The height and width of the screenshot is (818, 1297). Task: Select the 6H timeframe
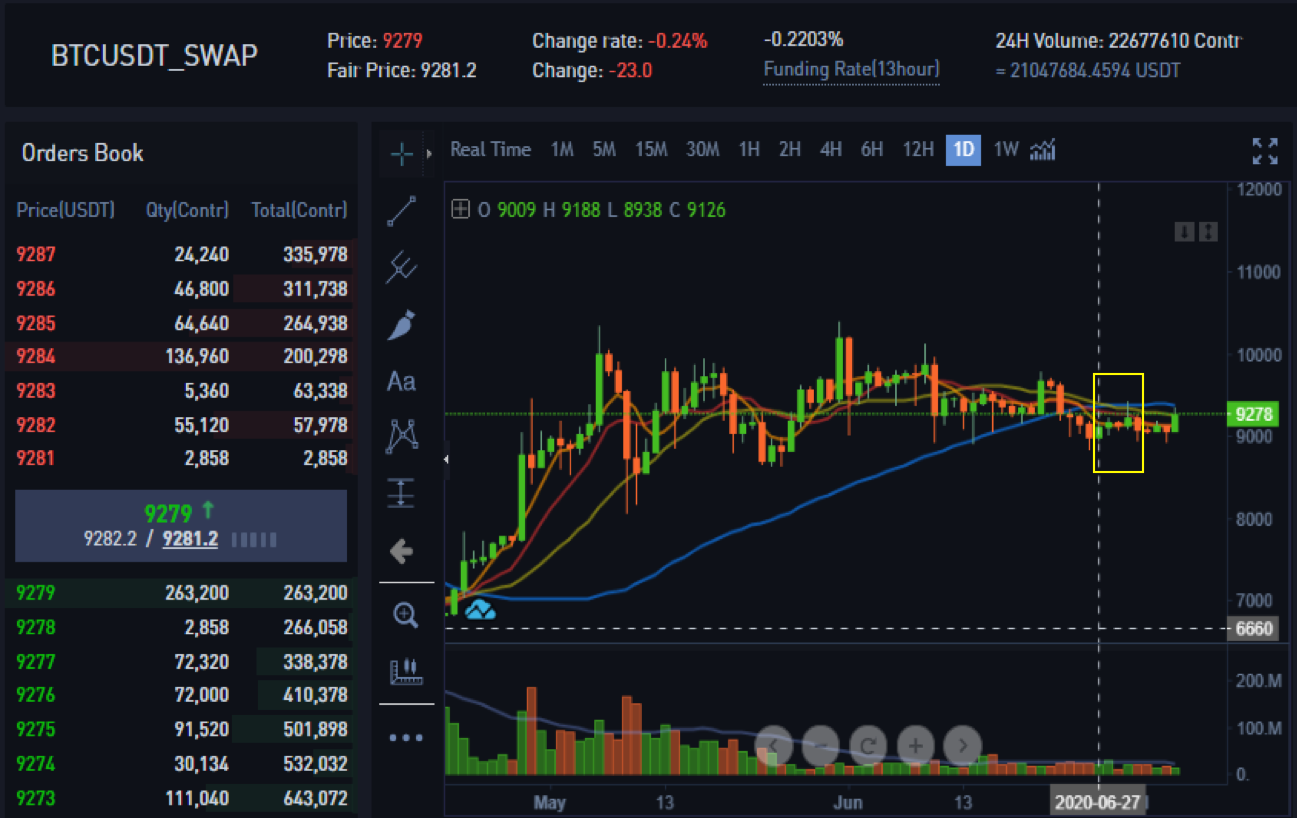pyautogui.click(x=872, y=150)
